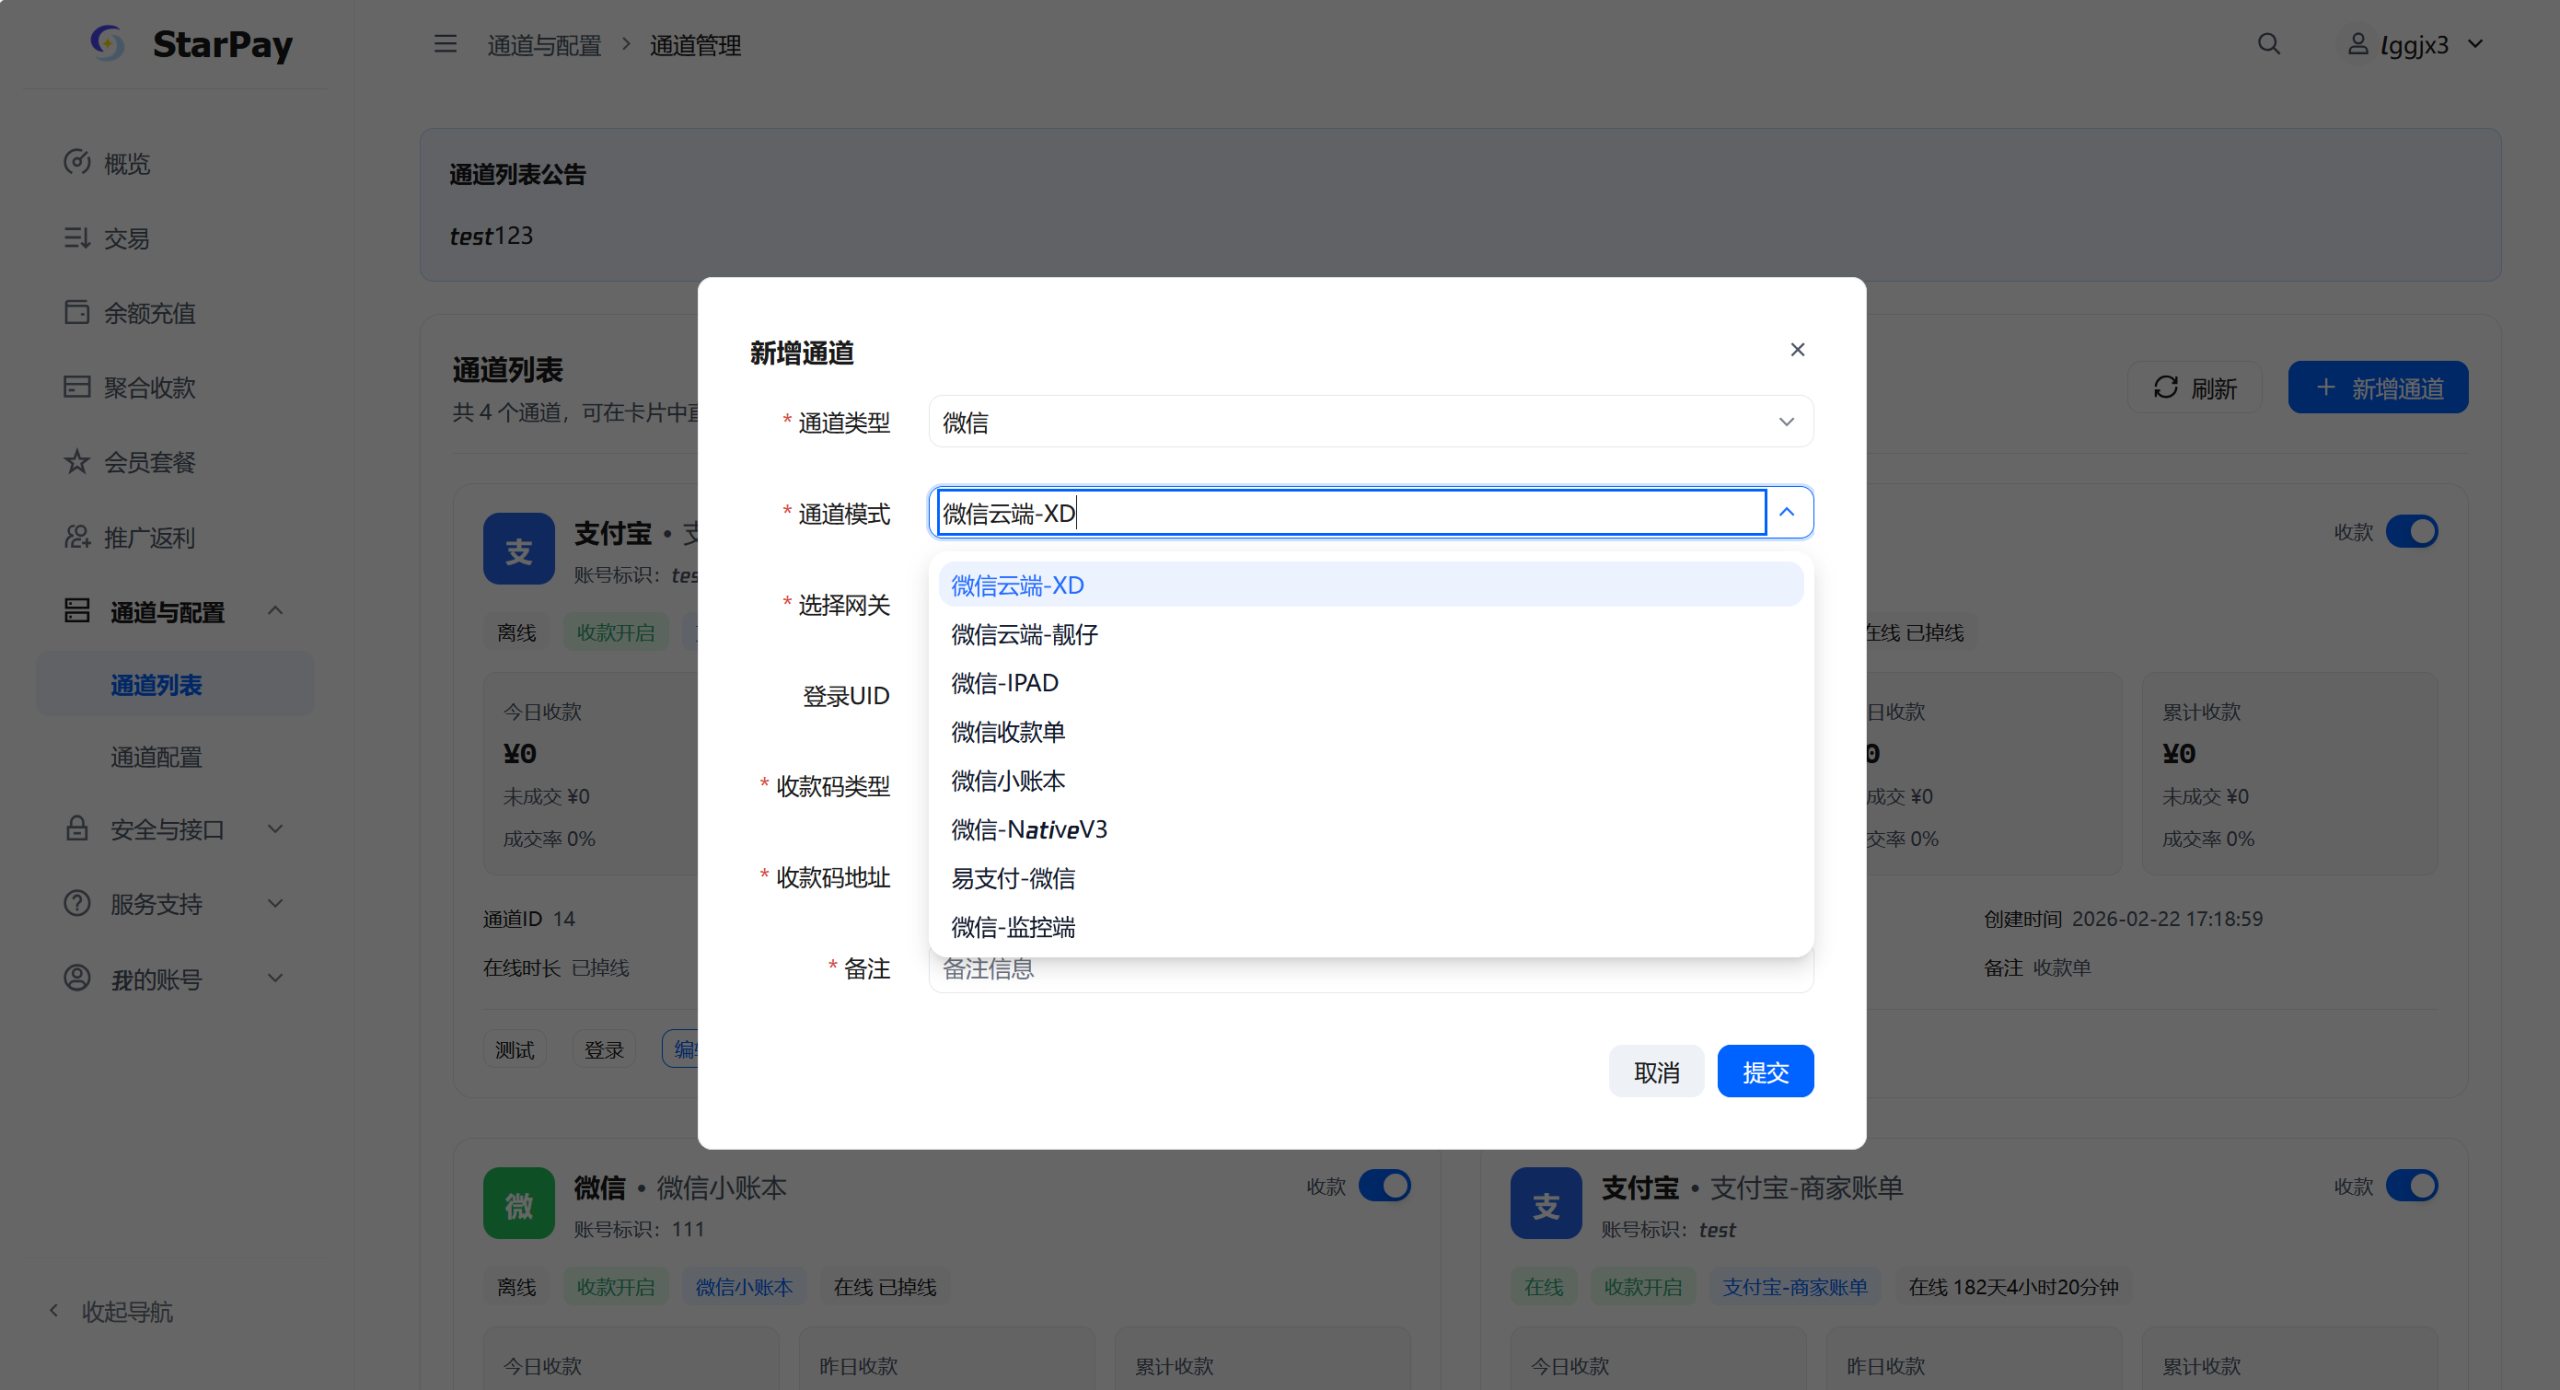Expand the 安全与接口 chevron
2560x1390 pixels.
(276, 829)
